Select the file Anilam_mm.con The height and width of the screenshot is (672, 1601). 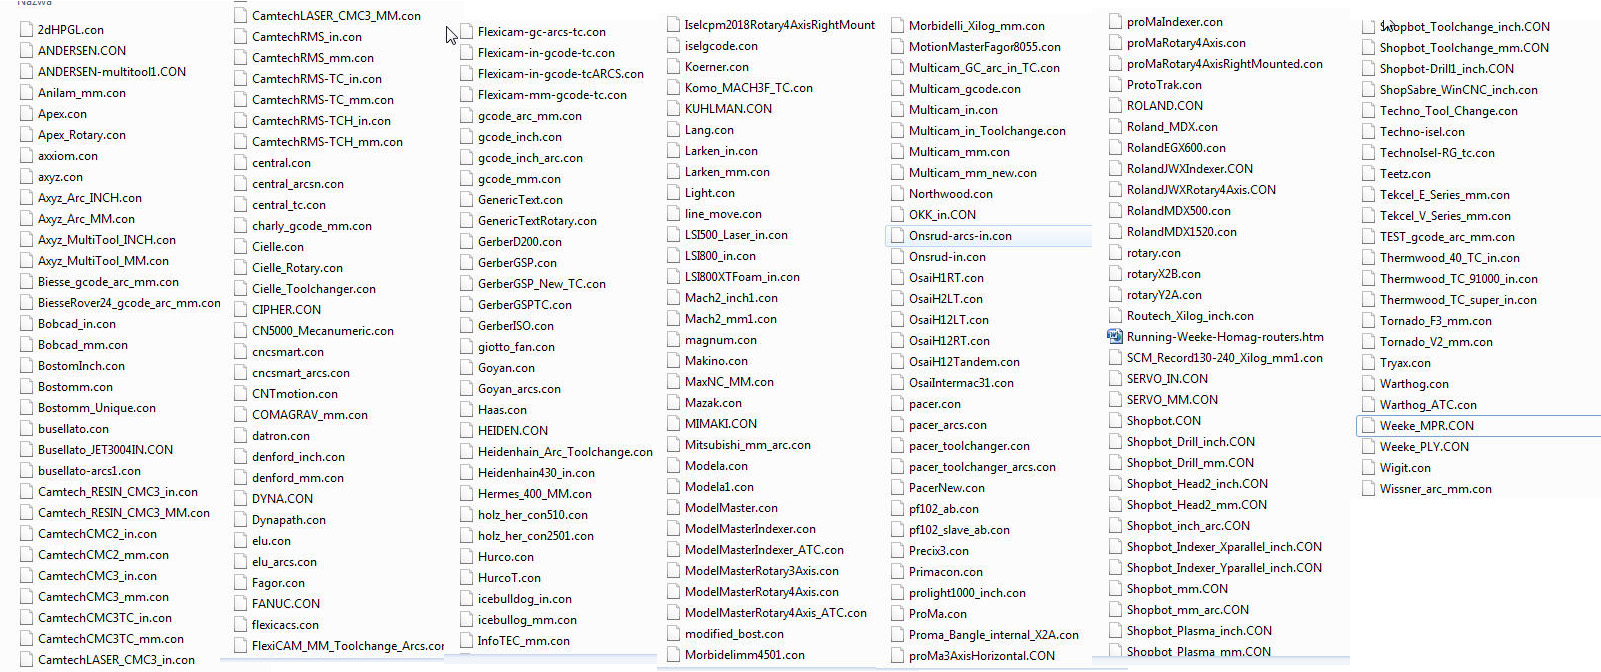pyautogui.click(x=82, y=93)
